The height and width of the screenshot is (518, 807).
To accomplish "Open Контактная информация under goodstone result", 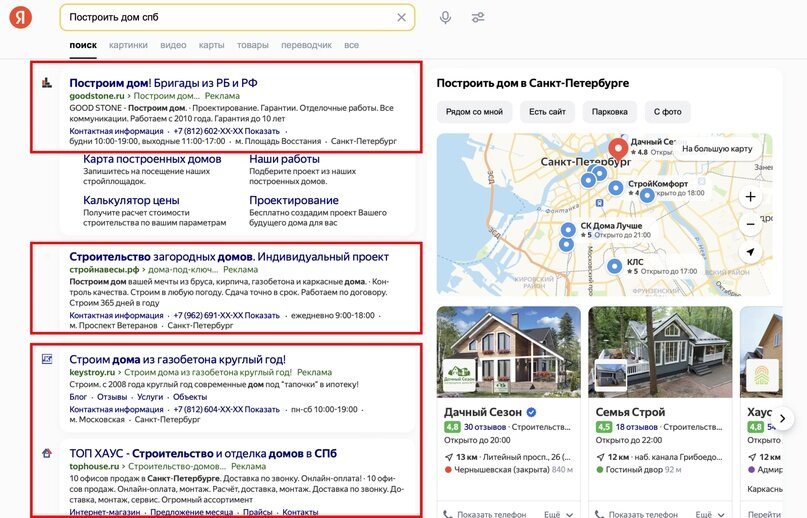I will pyautogui.click(x=116, y=131).
